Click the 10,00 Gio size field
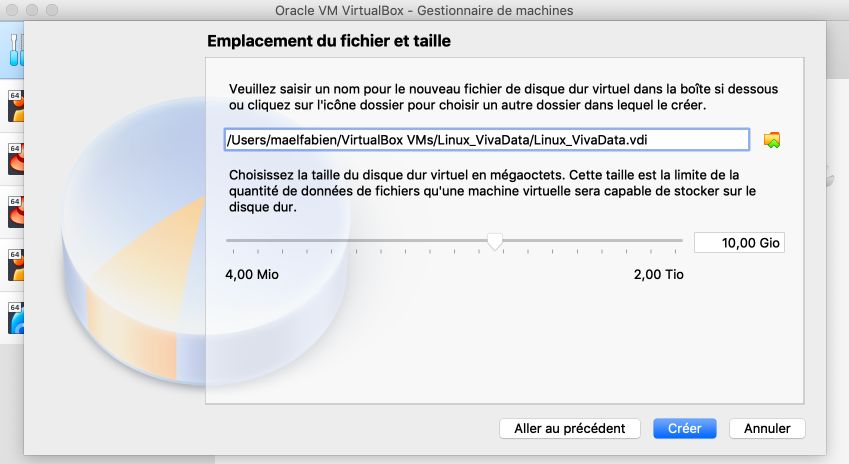The height and width of the screenshot is (464, 849). tap(739, 243)
